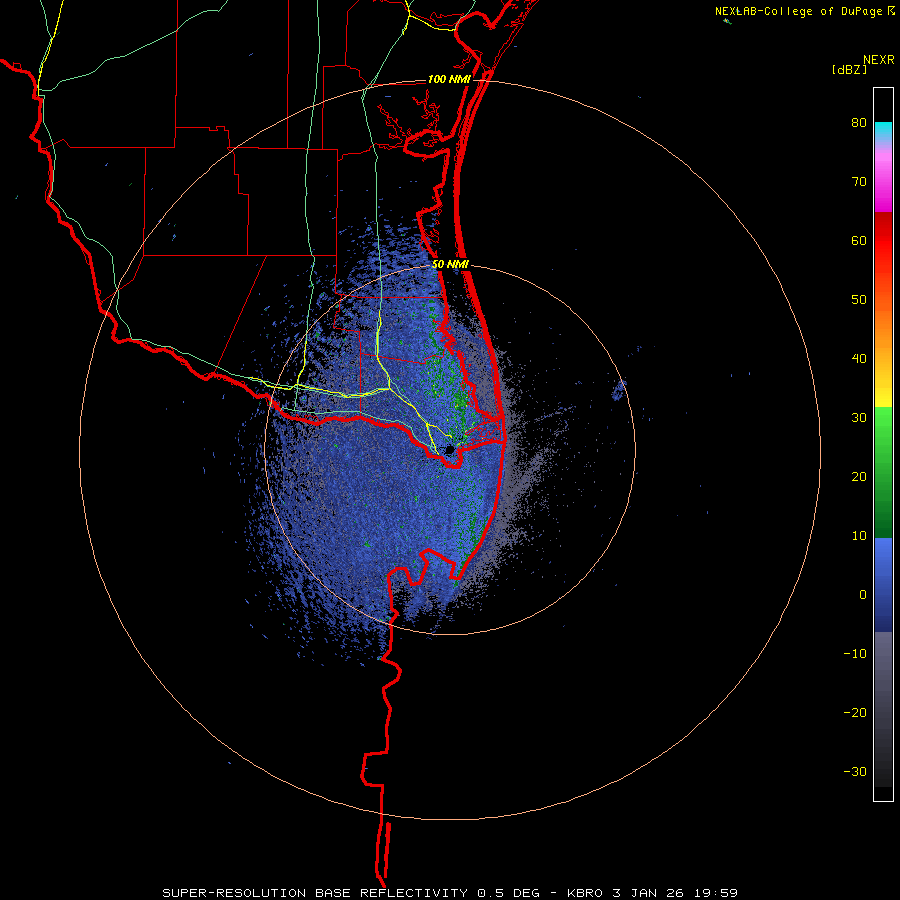Screen dimensions: 900x900
Task: Select the green band of the color scale
Action: click(x=883, y=472)
